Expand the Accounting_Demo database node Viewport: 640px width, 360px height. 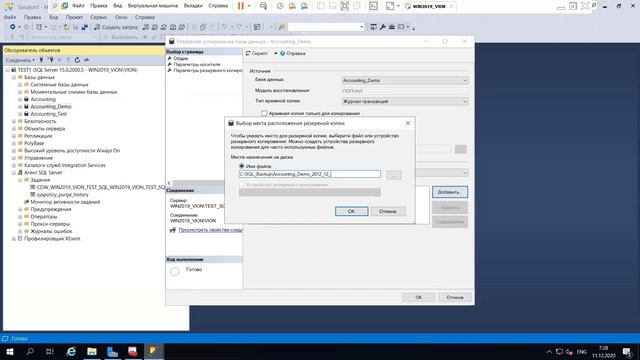[x=20, y=107]
